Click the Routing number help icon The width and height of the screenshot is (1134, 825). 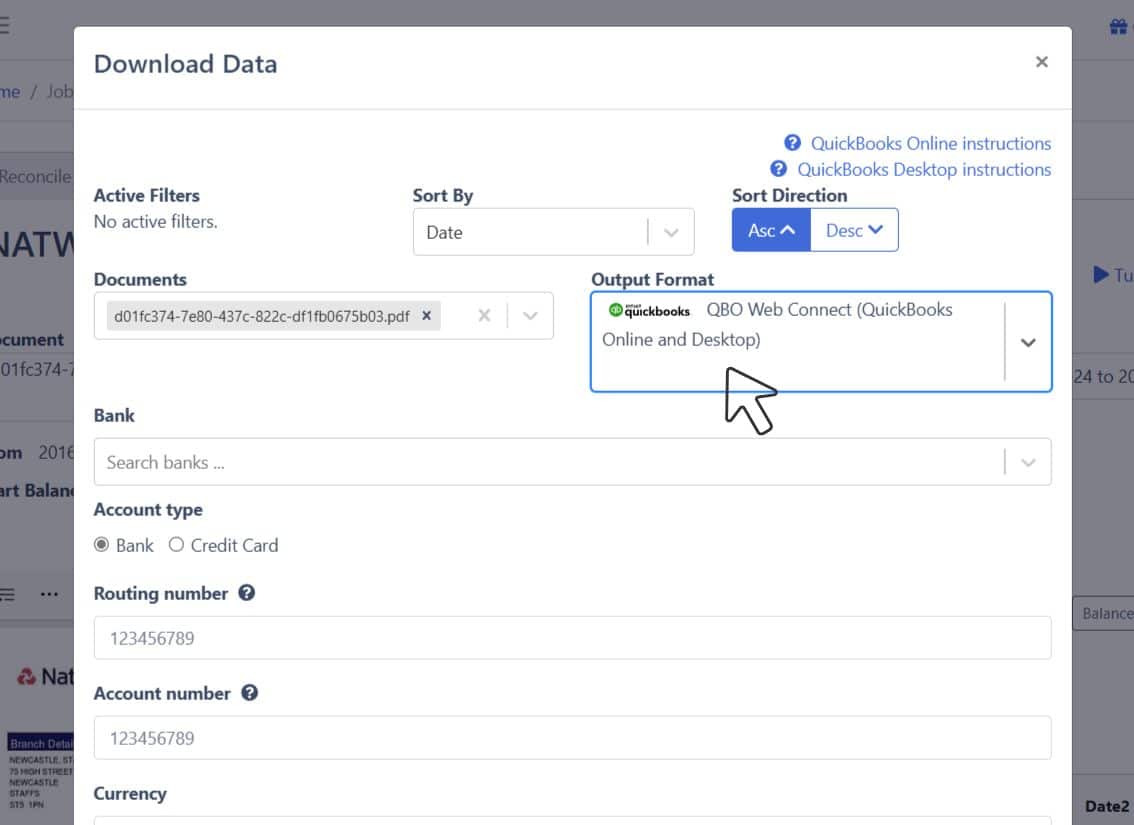tap(247, 593)
